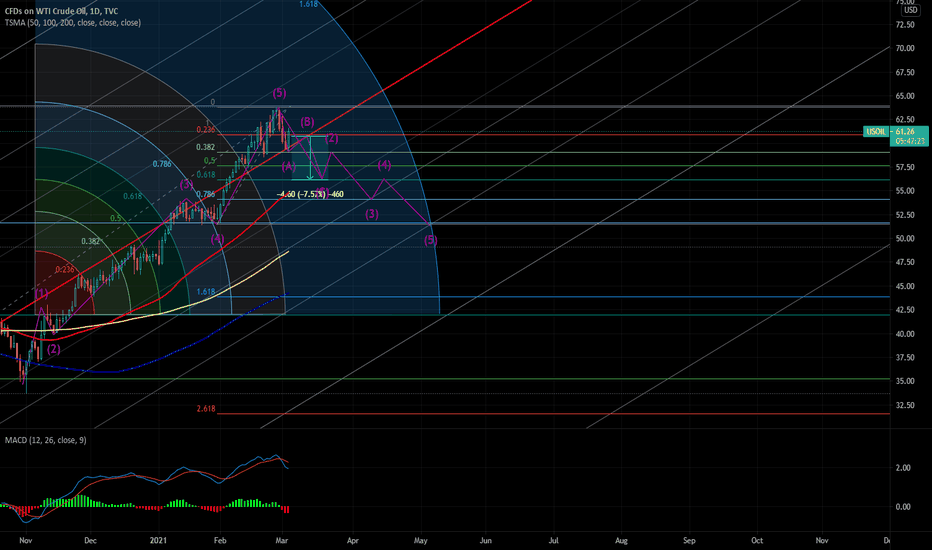
Task: Click the USD currency button on price axis
Action: coord(910,10)
